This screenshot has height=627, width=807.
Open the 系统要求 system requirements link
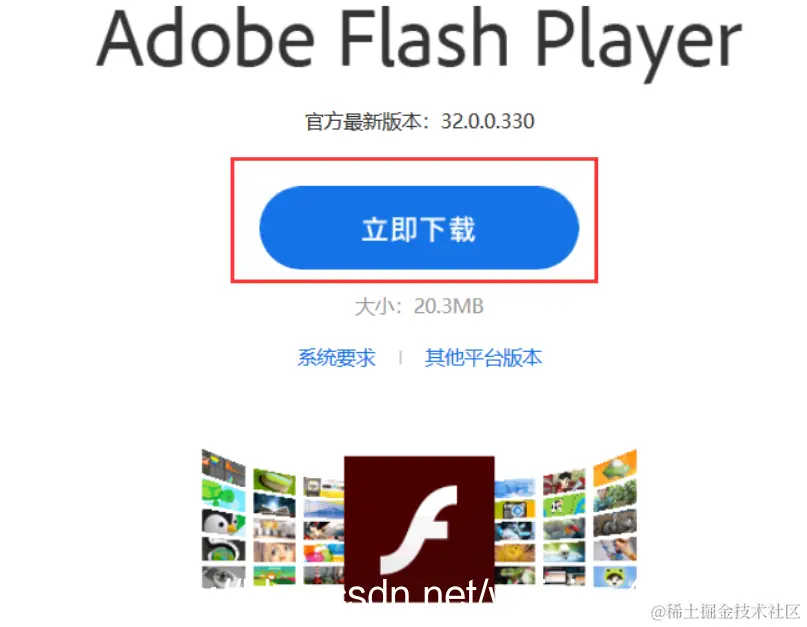(x=337, y=357)
